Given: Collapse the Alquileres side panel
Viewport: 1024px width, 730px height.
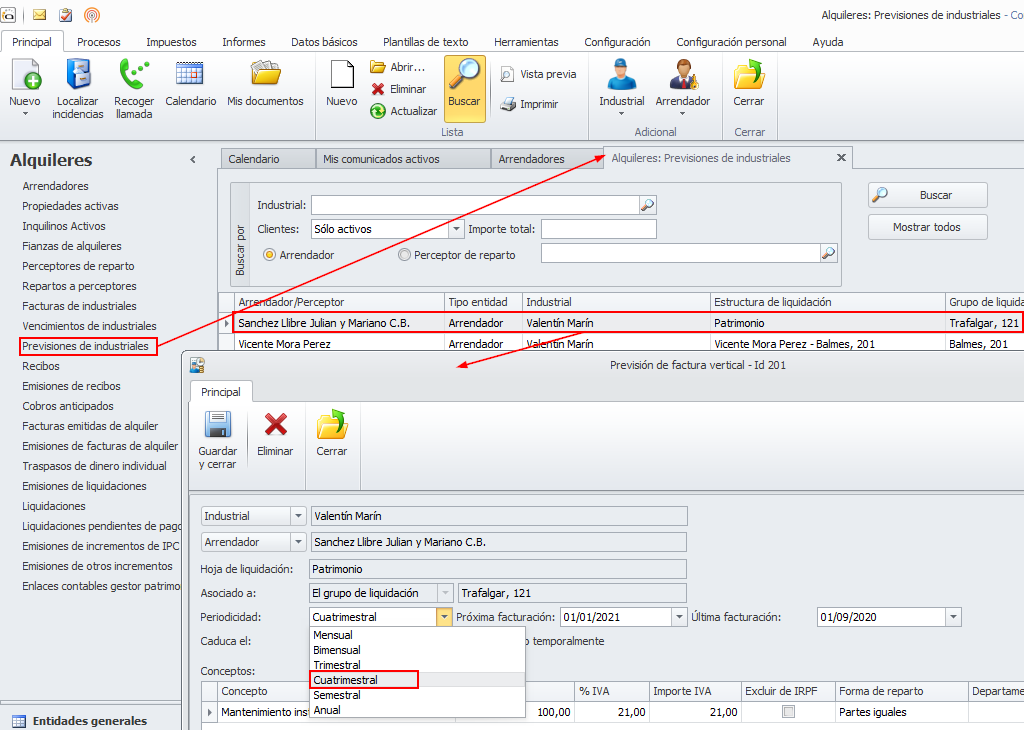Looking at the screenshot, I should [193, 159].
